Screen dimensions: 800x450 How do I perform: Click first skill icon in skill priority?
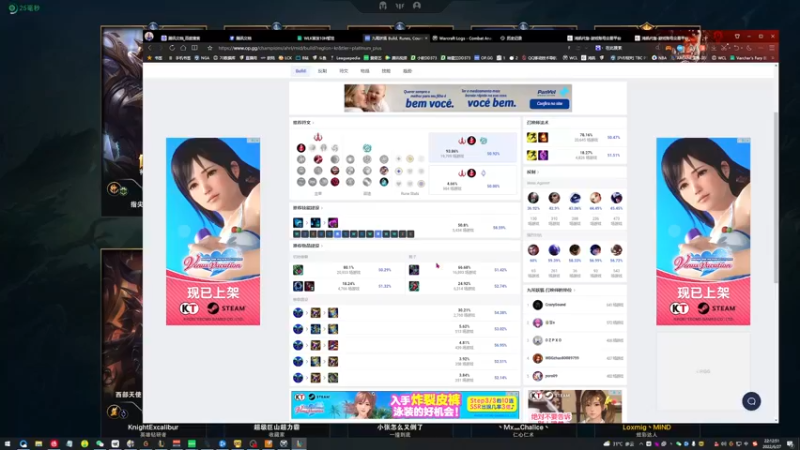click(x=298, y=222)
